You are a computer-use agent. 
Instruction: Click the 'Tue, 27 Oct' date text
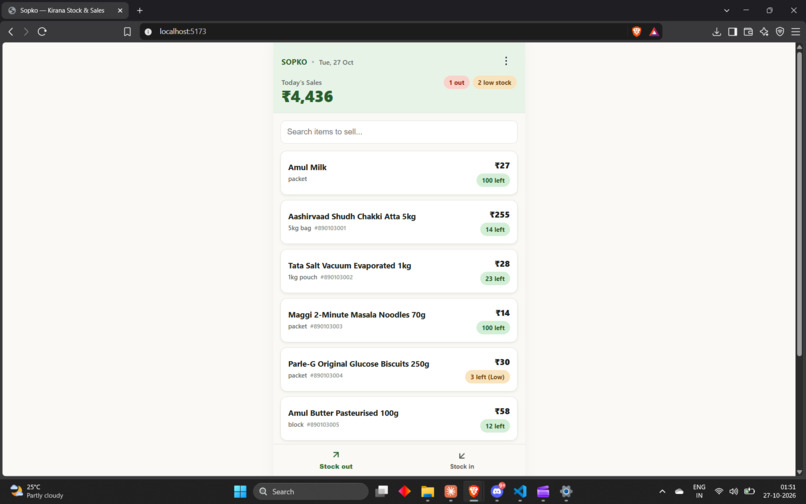[x=336, y=62]
